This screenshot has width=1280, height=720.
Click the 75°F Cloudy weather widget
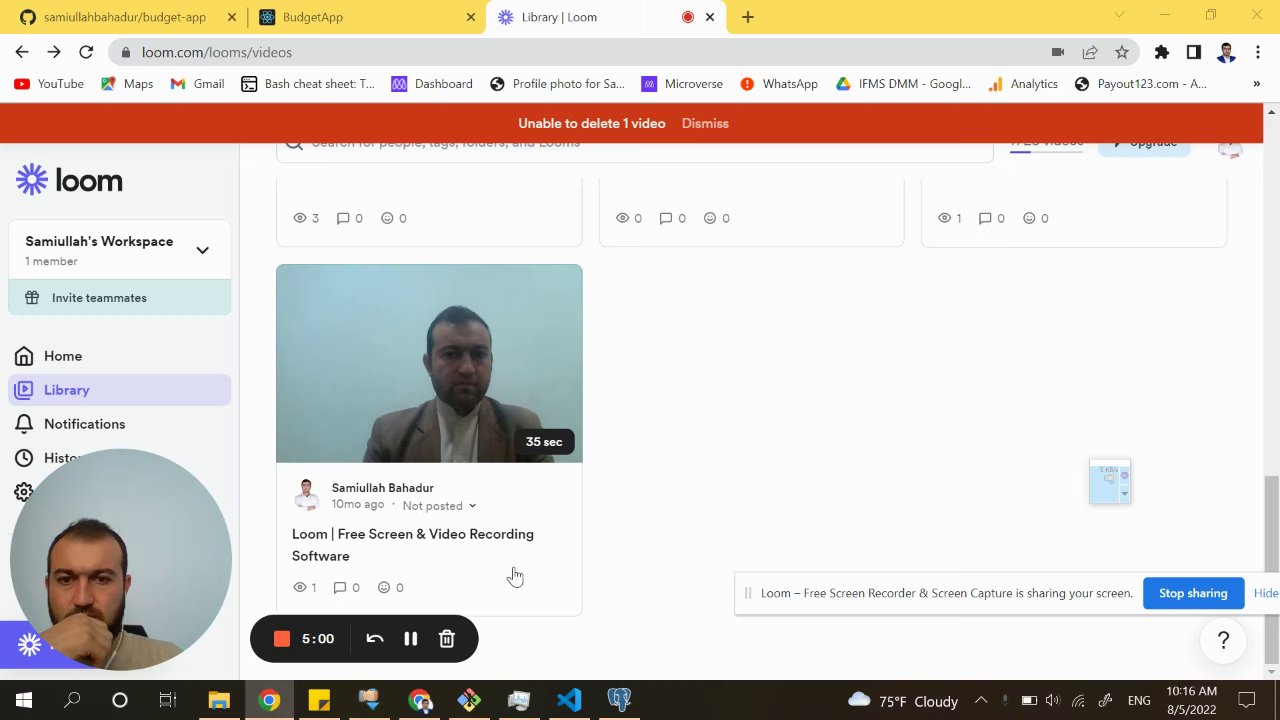pos(903,701)
